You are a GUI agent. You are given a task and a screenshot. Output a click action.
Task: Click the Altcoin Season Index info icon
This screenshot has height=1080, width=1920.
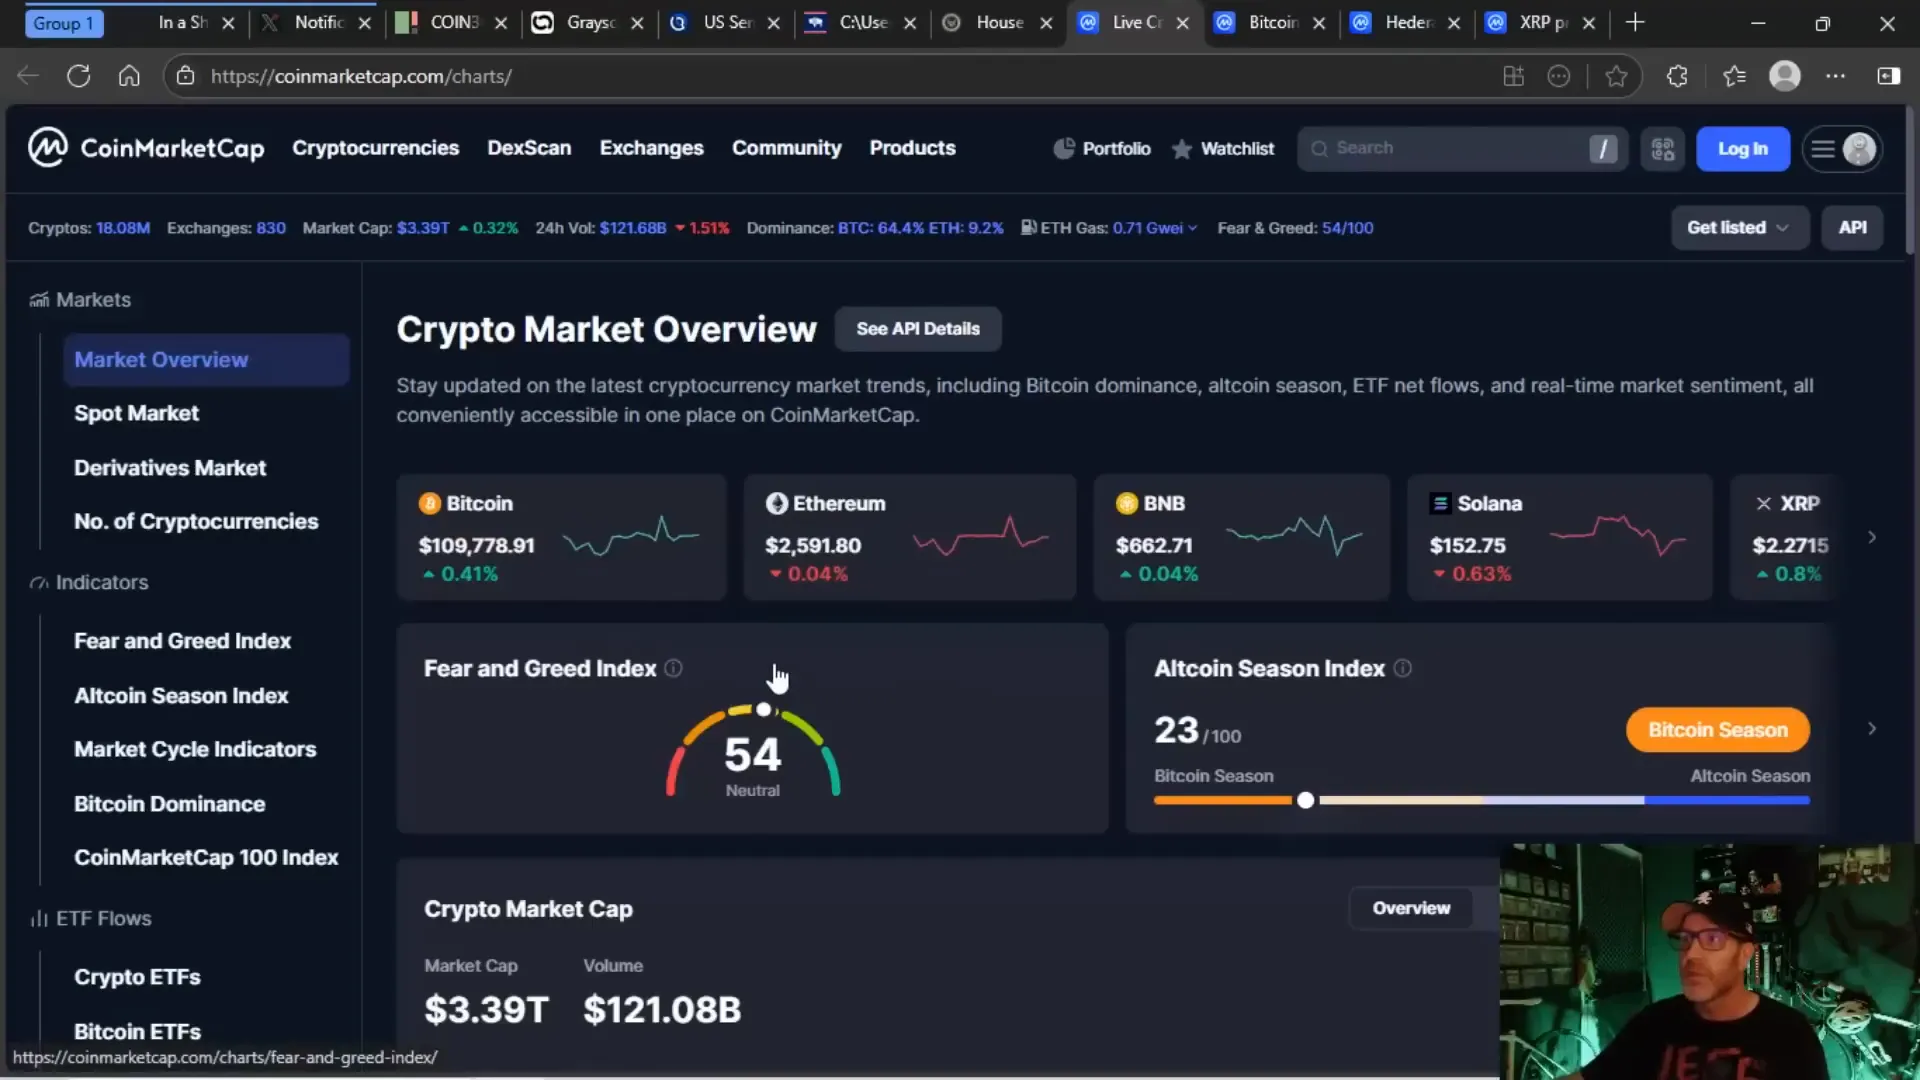pos(1403,668)
